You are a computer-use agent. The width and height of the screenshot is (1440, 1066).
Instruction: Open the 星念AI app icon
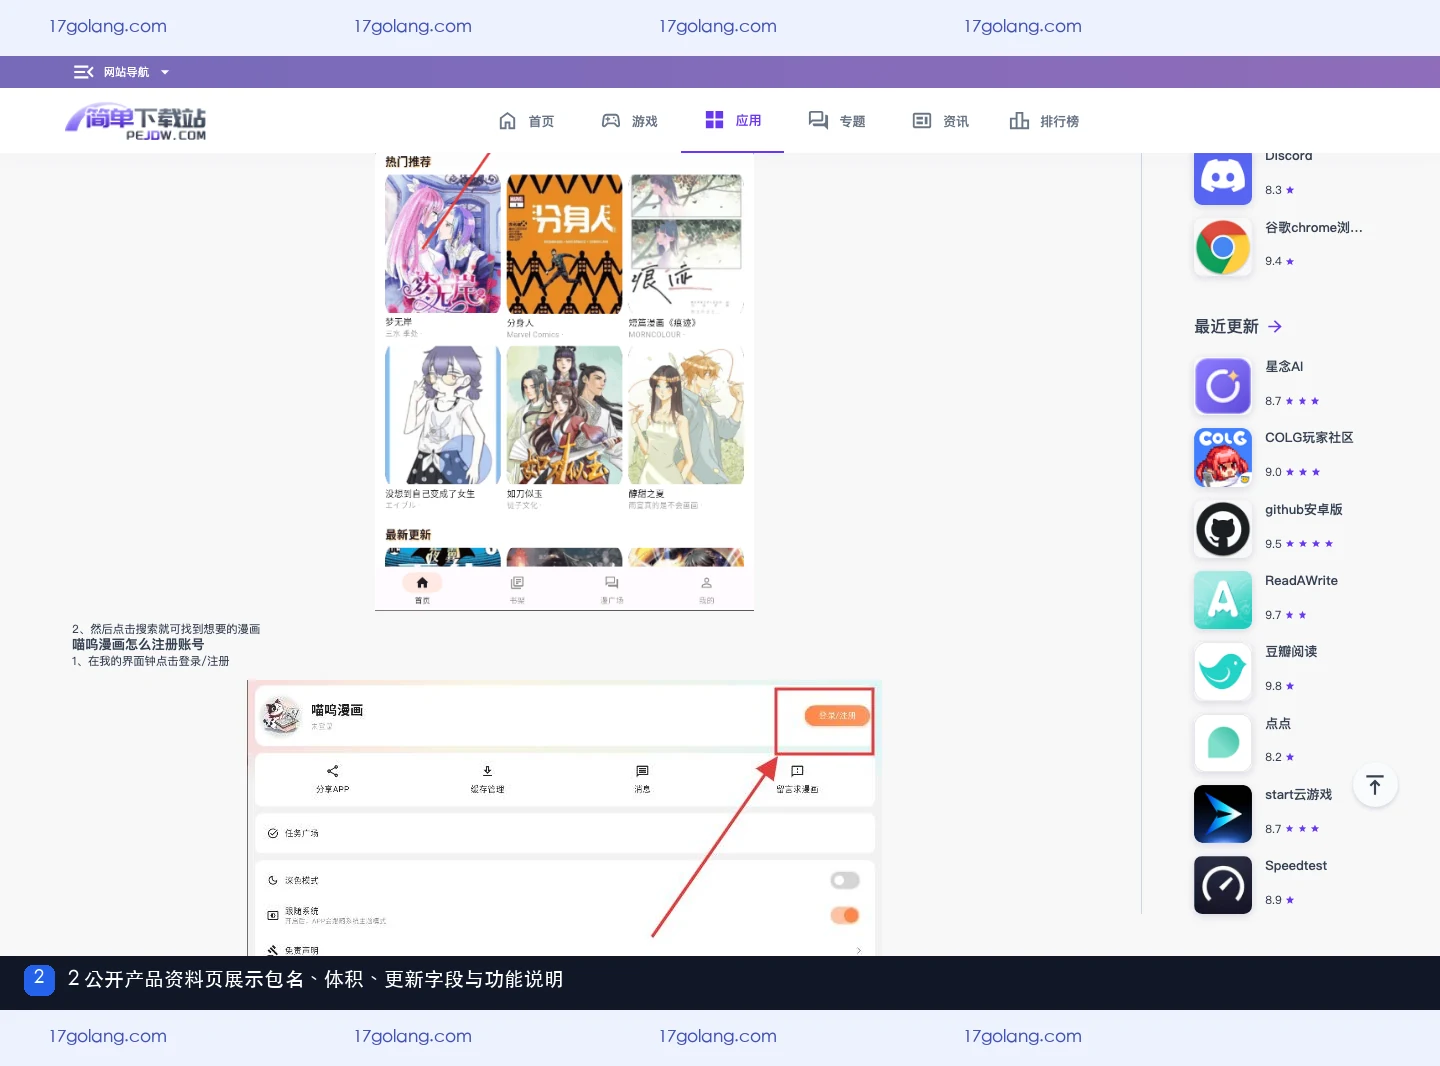(x=1222, y=386)
